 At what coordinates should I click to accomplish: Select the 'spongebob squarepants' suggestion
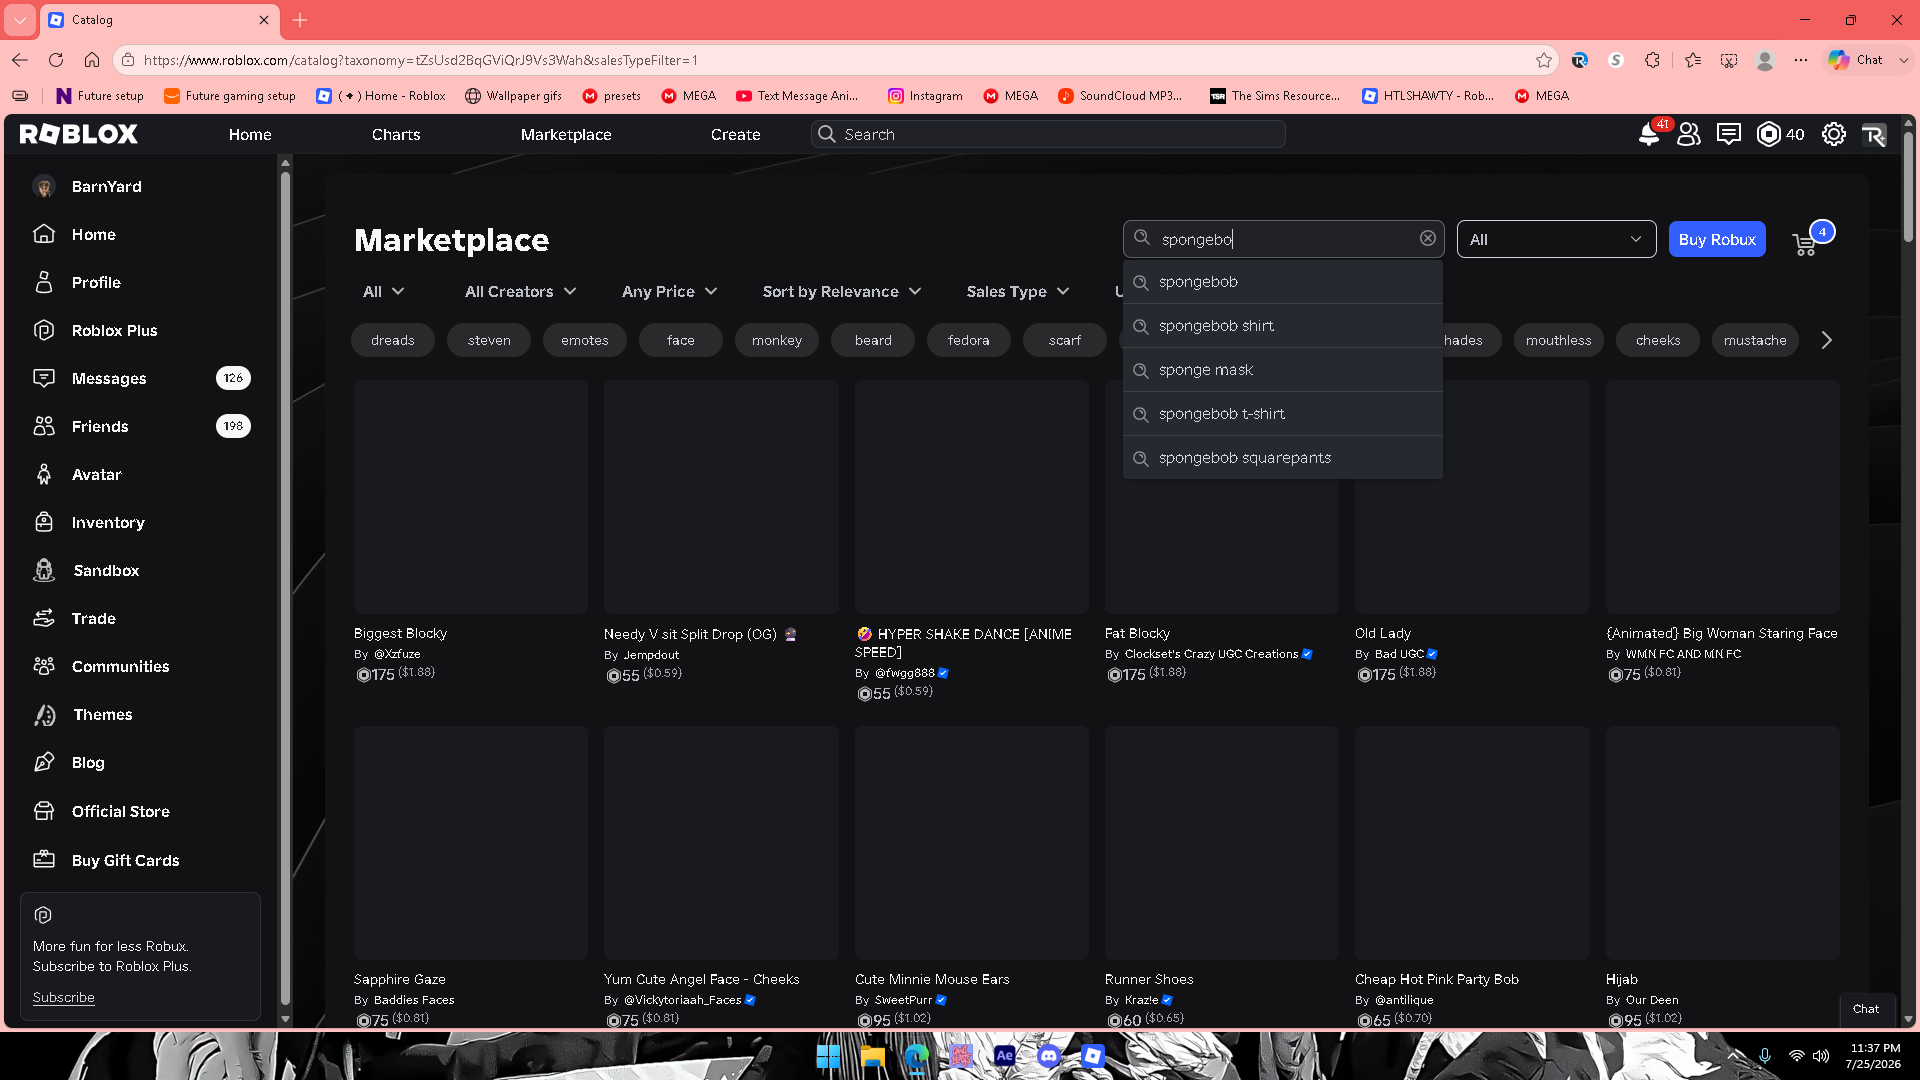1283,458
